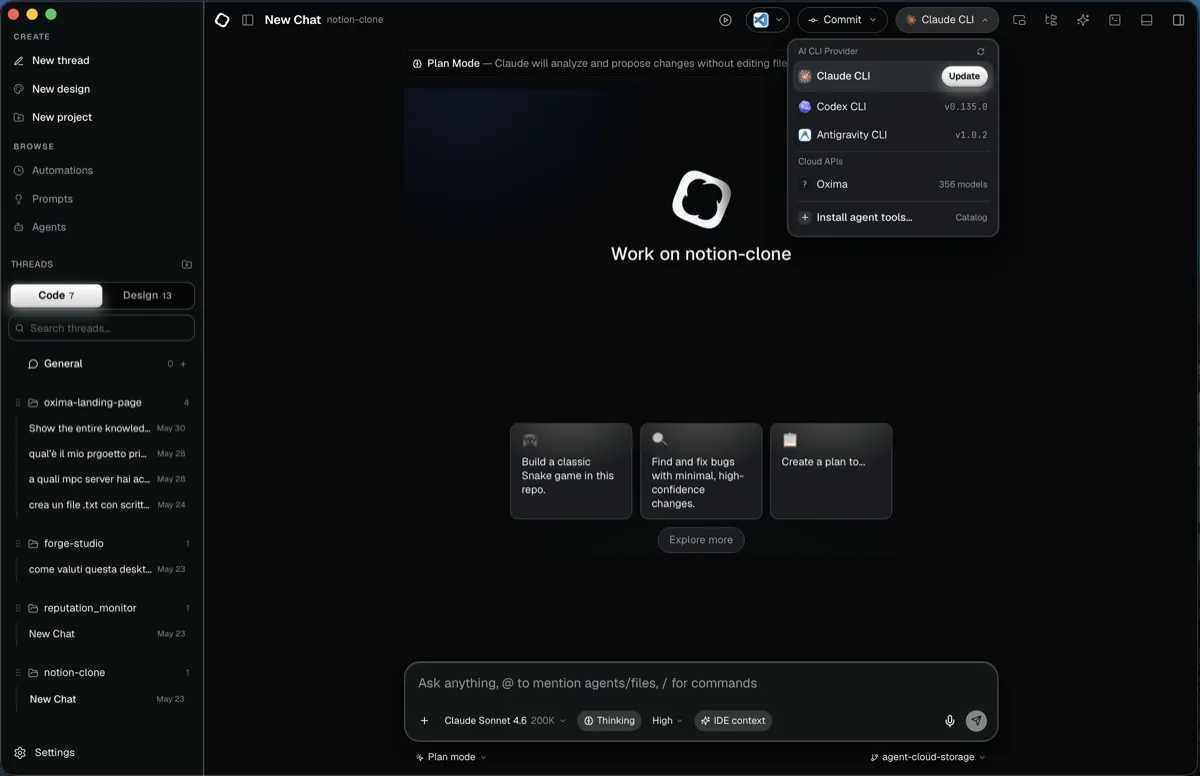Click the sparkles AI icon in toolbar

point(1083,20)
